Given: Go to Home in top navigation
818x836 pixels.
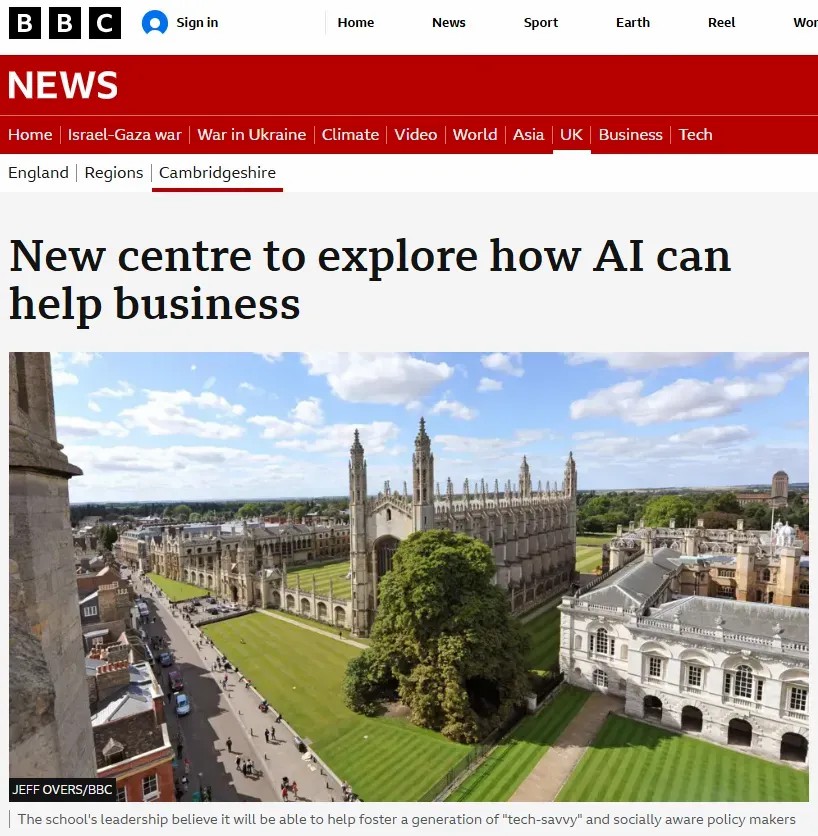Looking at the screenshot, I should 356,22.
